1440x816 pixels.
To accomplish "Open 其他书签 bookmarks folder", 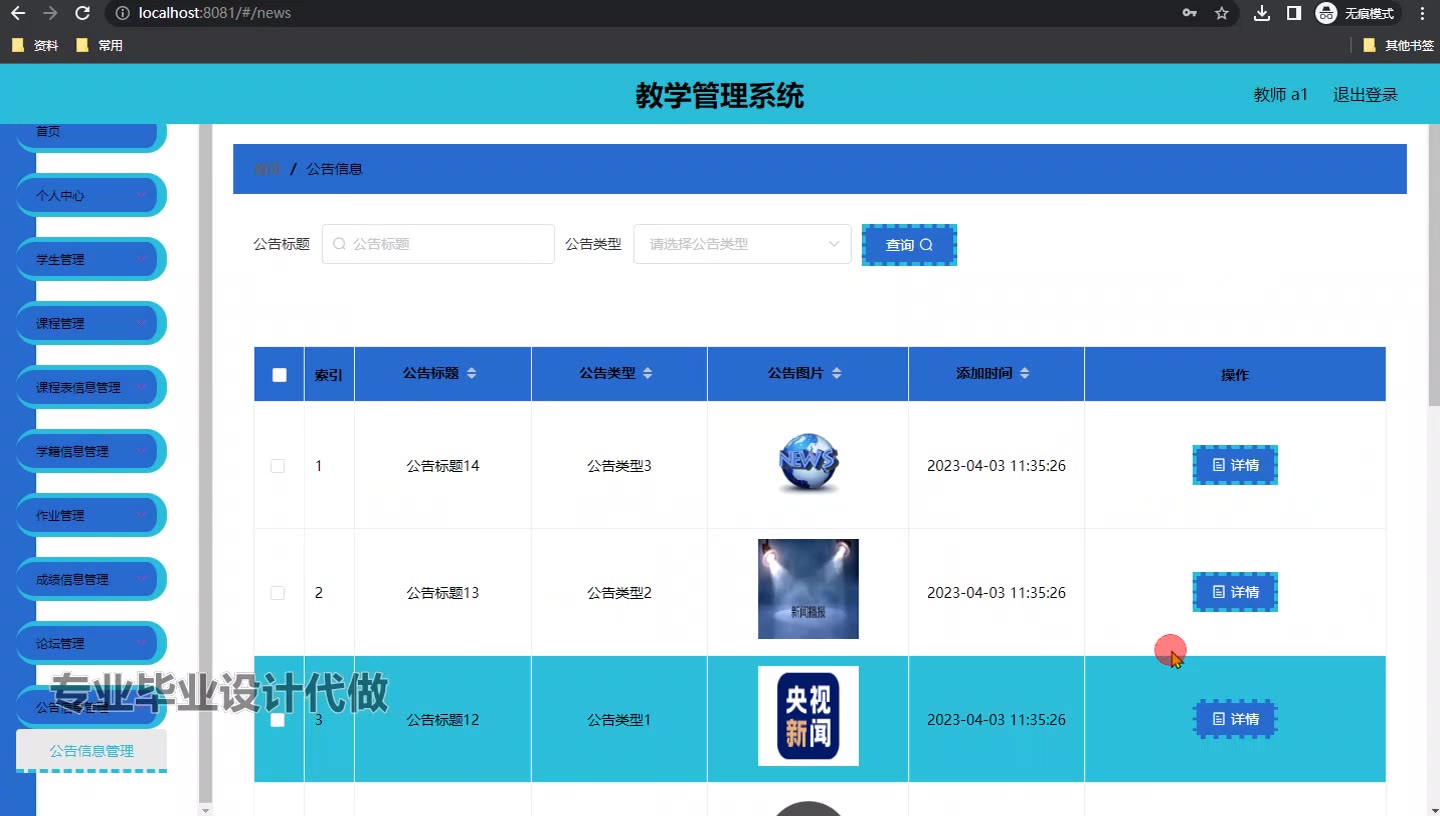I will tap(1398, 45).
